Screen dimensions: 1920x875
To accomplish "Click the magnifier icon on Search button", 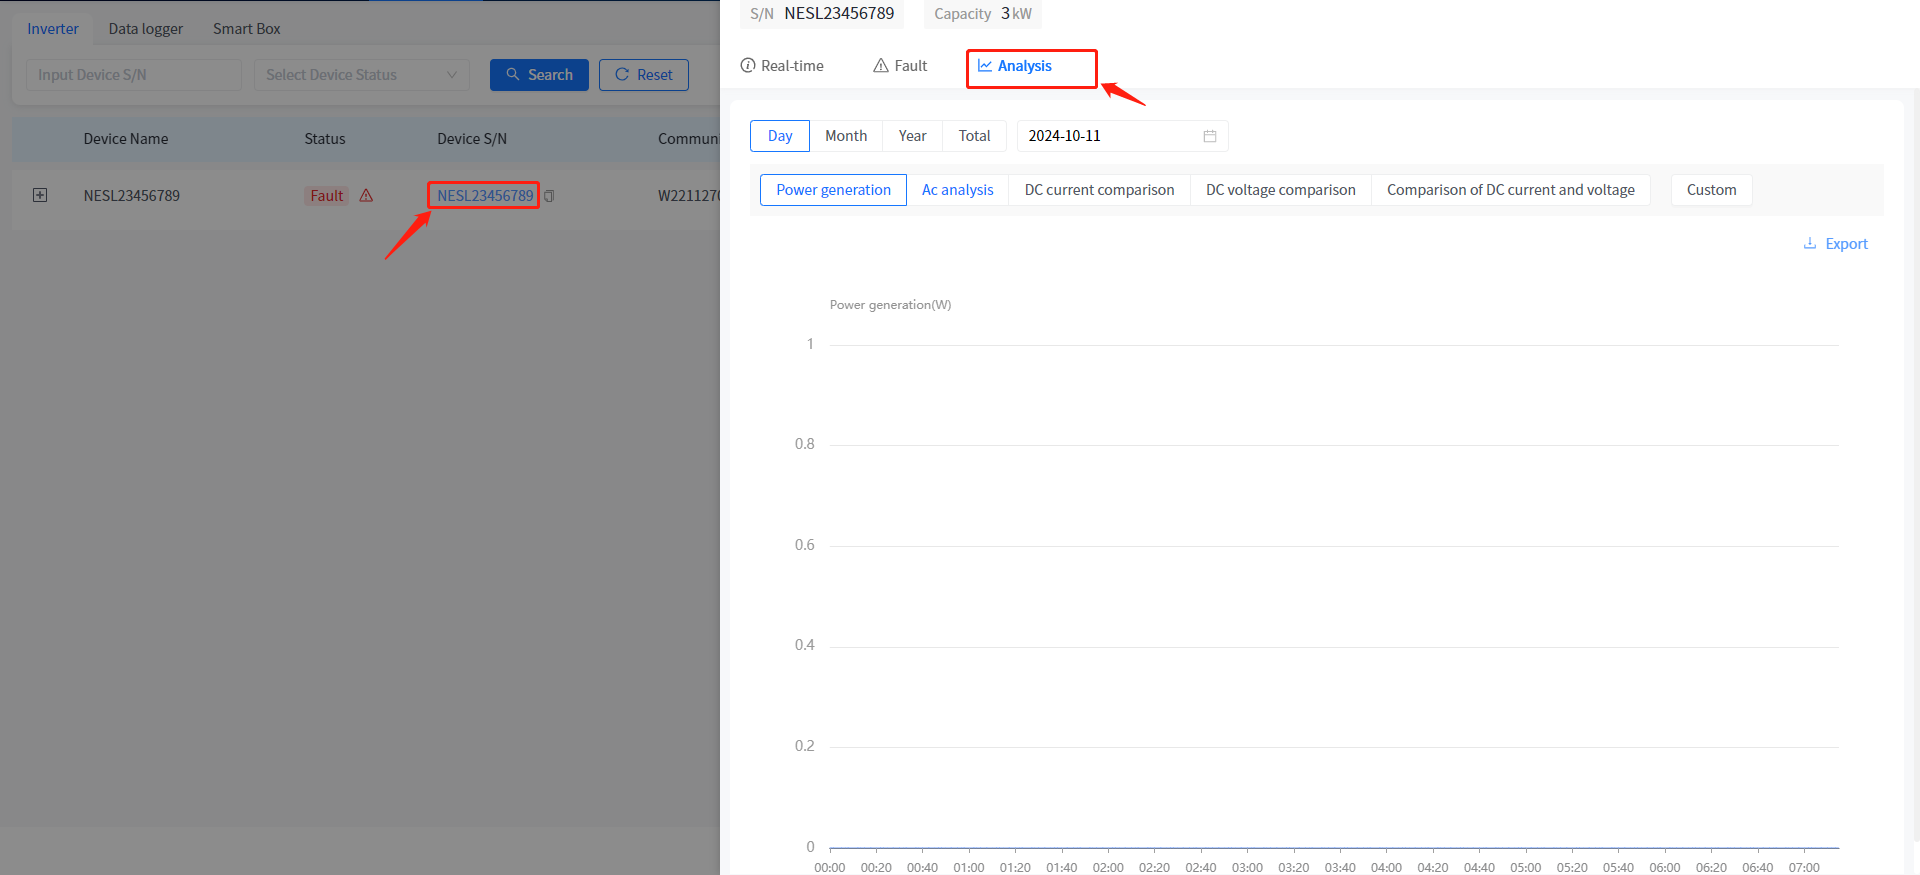I will 513,75.
